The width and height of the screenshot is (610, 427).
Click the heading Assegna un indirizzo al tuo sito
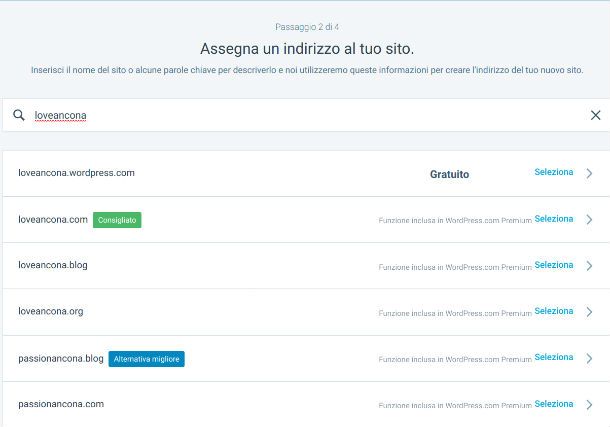[x=307, y=49]
